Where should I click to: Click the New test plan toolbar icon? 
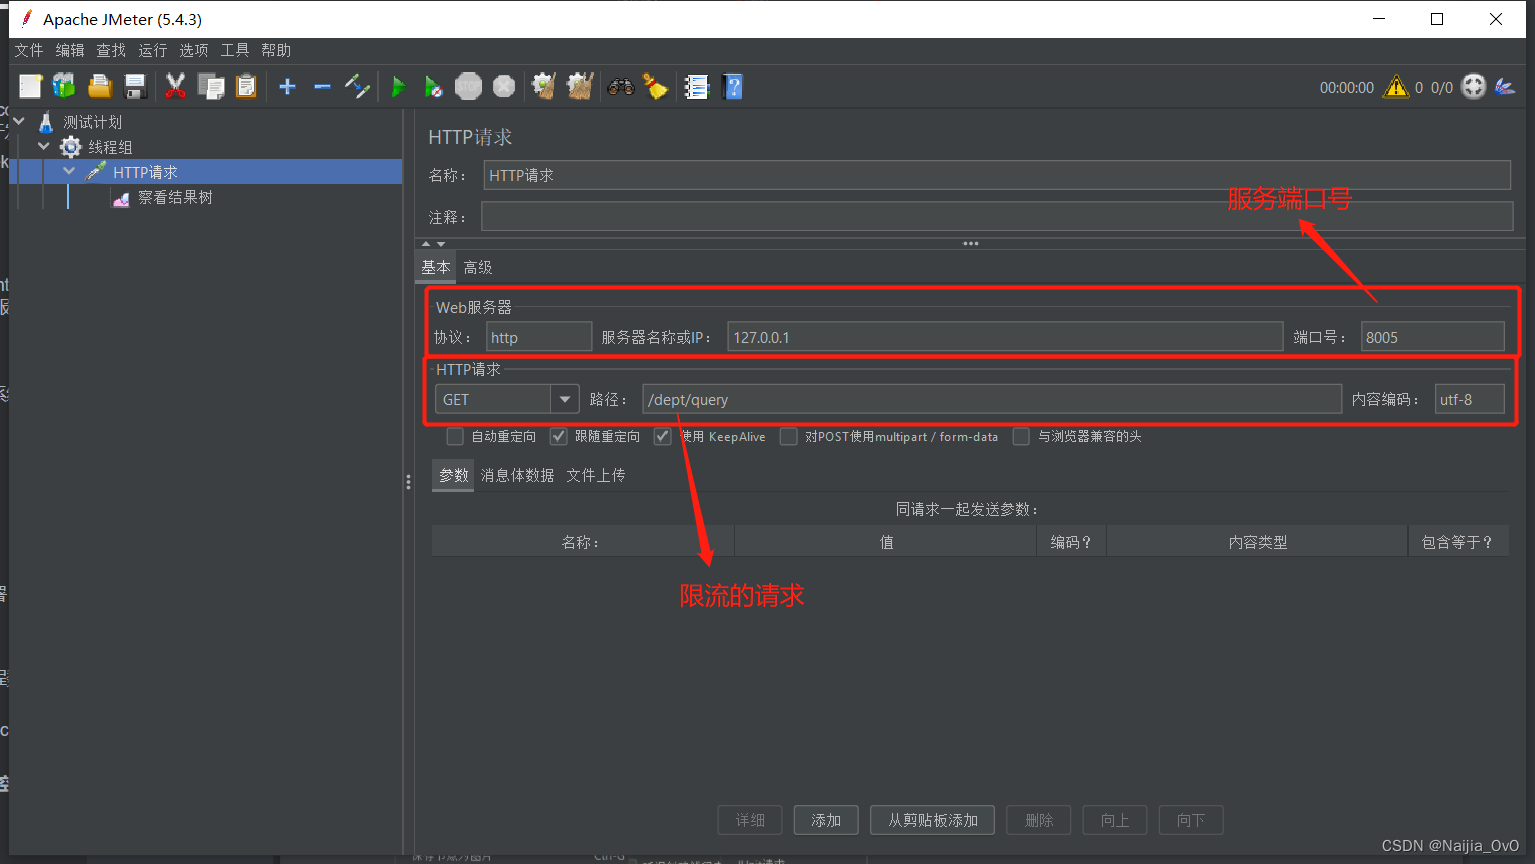pyautogui.click(x=30, y=87)
